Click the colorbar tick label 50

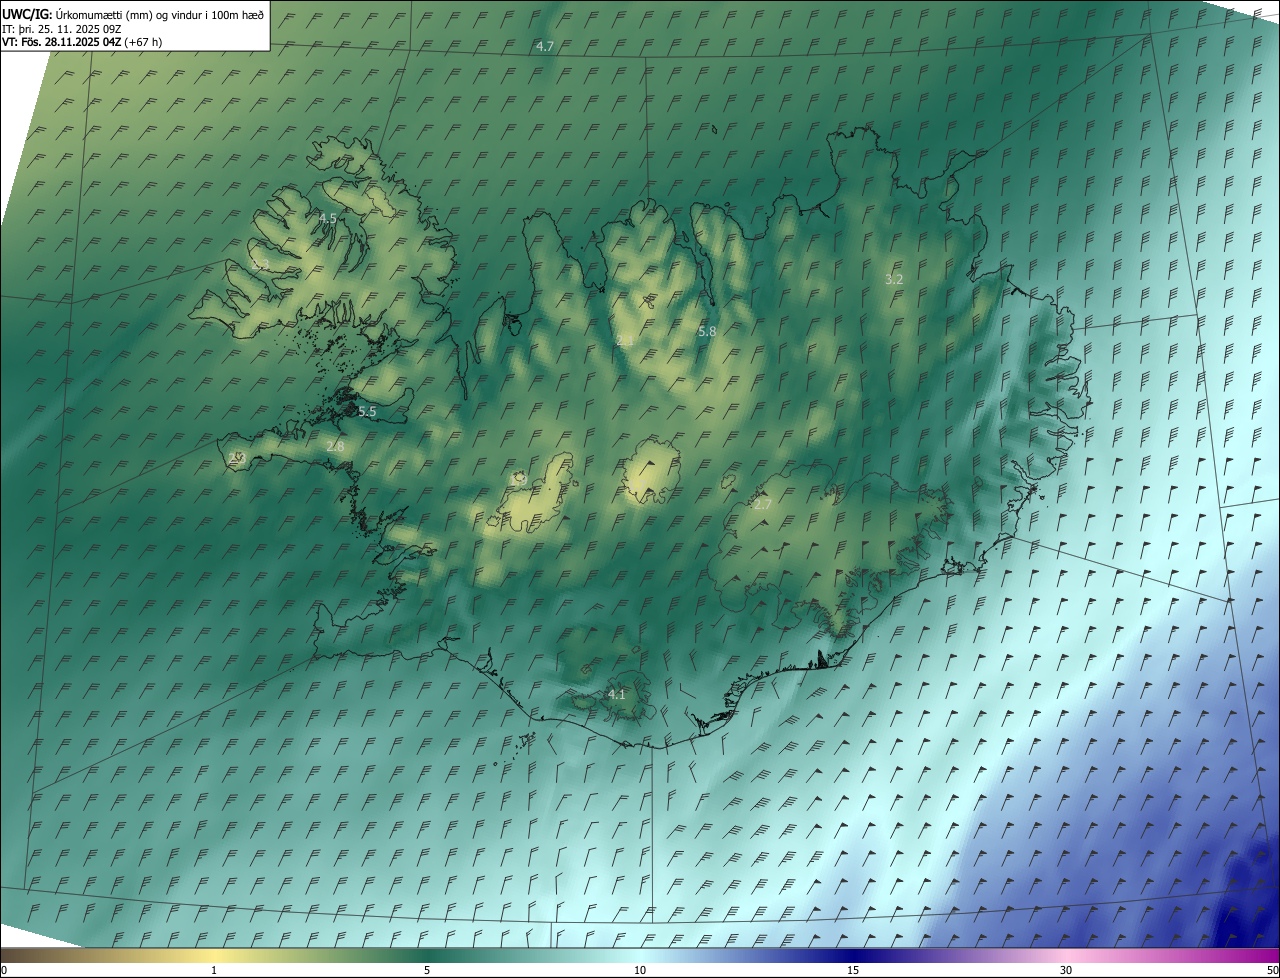(1272, 970)
